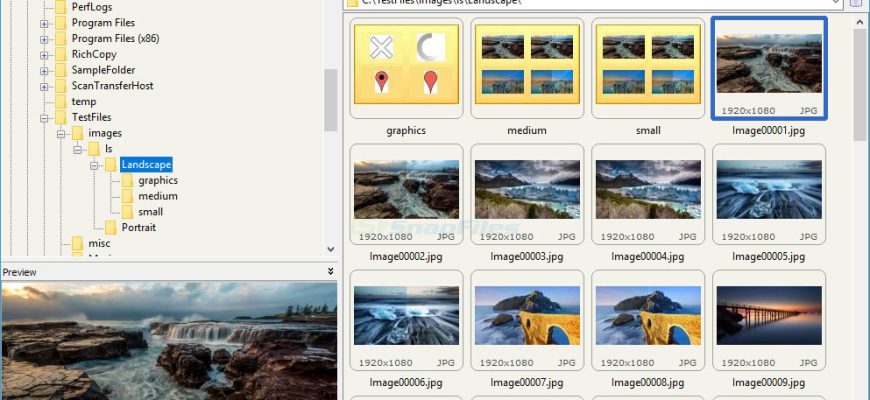The width and height of the screenshot is (870, 400).
Task: Click the misc folder icon in tree
Action: tap(78, 243)
